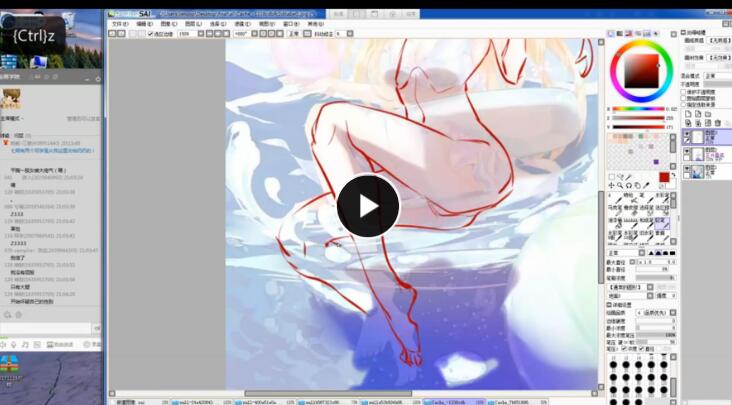Screen dimensions: 732x405
Task: Adjust the layer 不透明度 opacity slider
Action: 718,84
